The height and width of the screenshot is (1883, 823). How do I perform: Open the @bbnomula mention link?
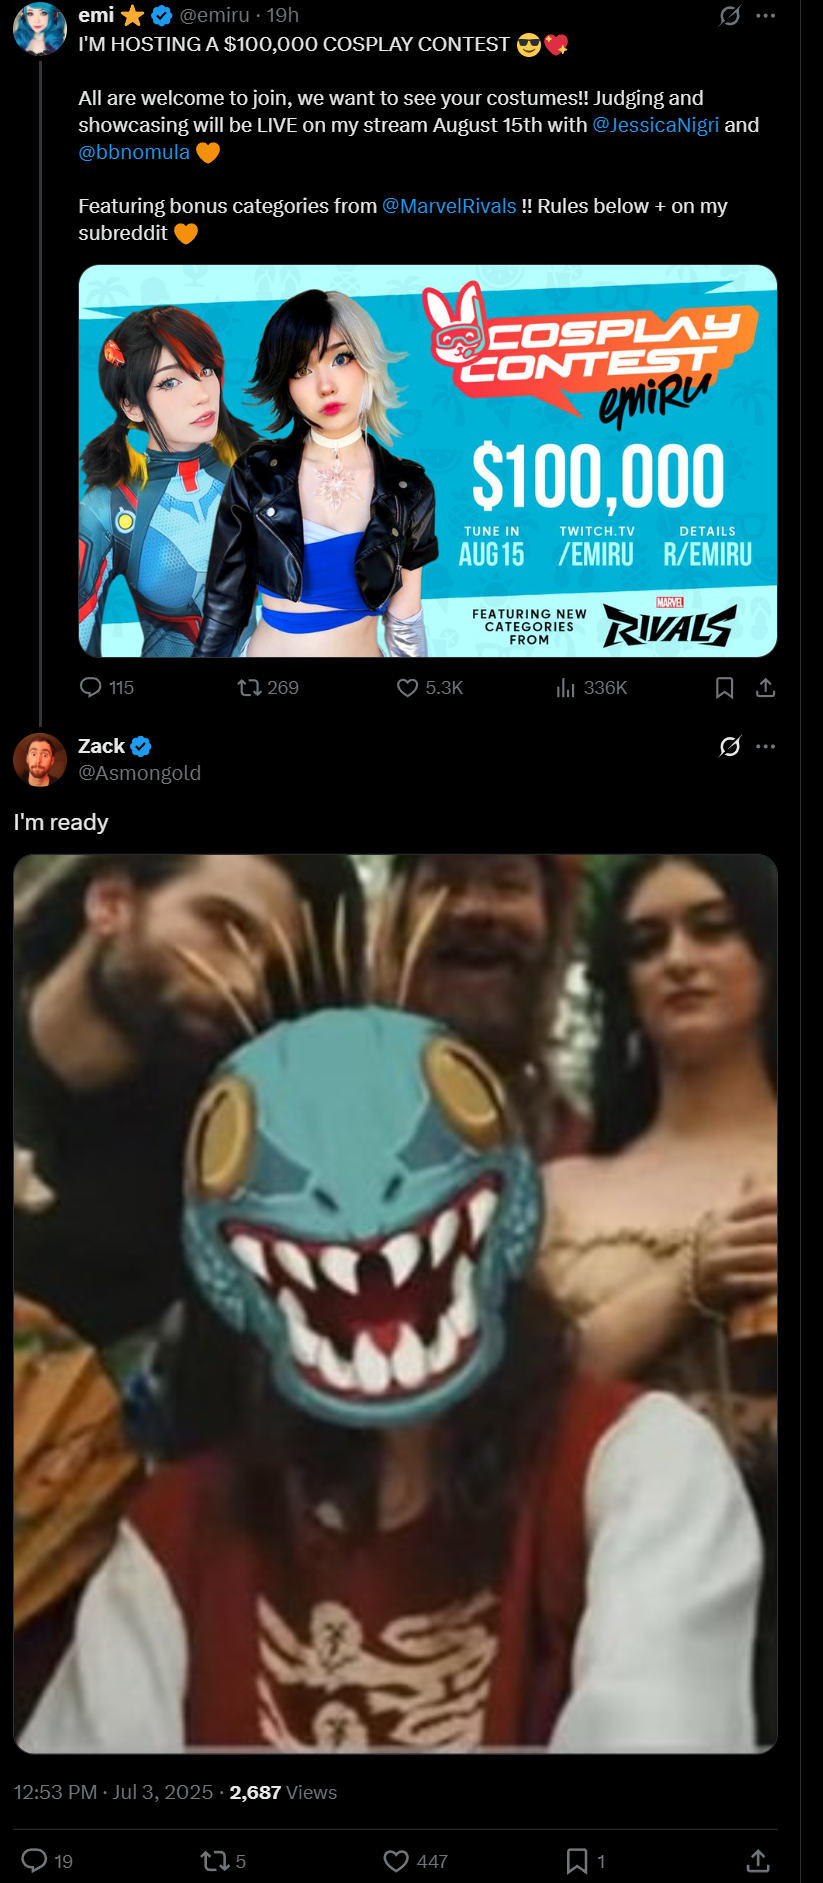pos(134,152)
